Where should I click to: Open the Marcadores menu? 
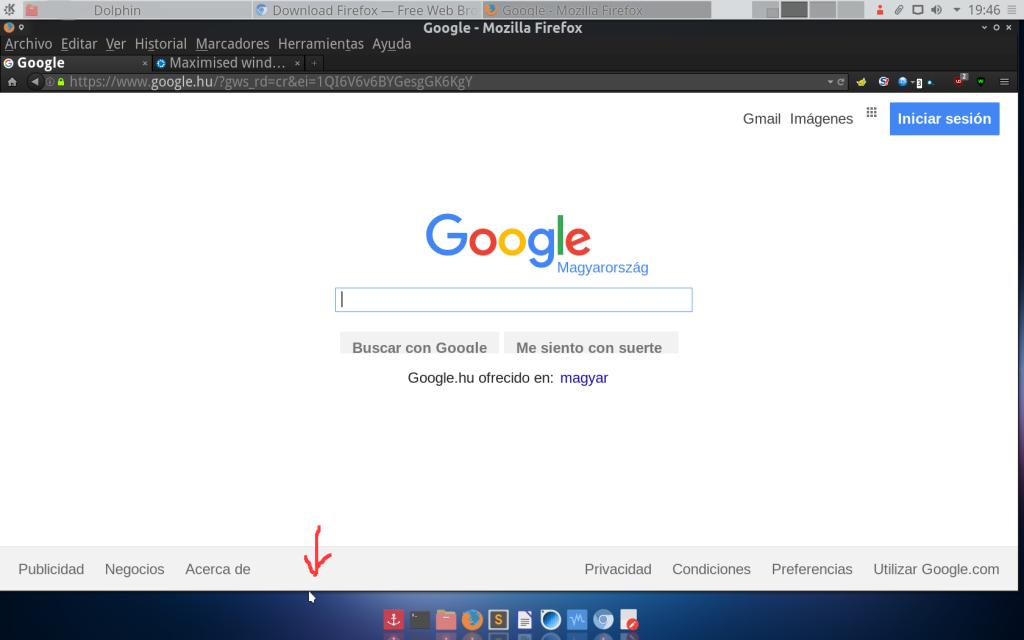click(x=232, y=44)
